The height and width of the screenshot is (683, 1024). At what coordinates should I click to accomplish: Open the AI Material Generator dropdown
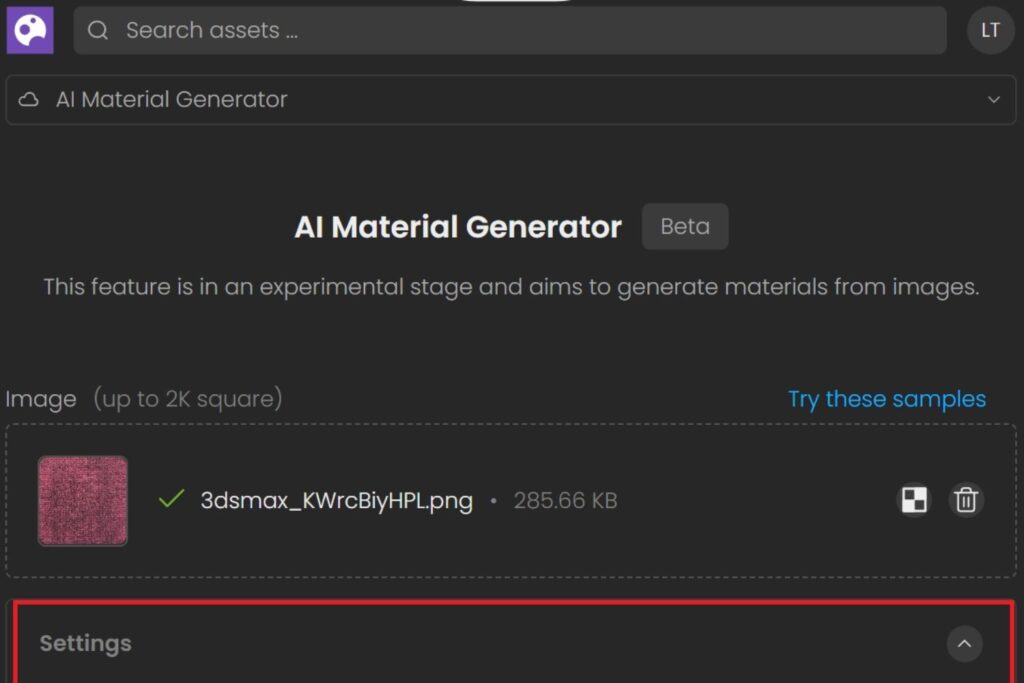point(511,100)
